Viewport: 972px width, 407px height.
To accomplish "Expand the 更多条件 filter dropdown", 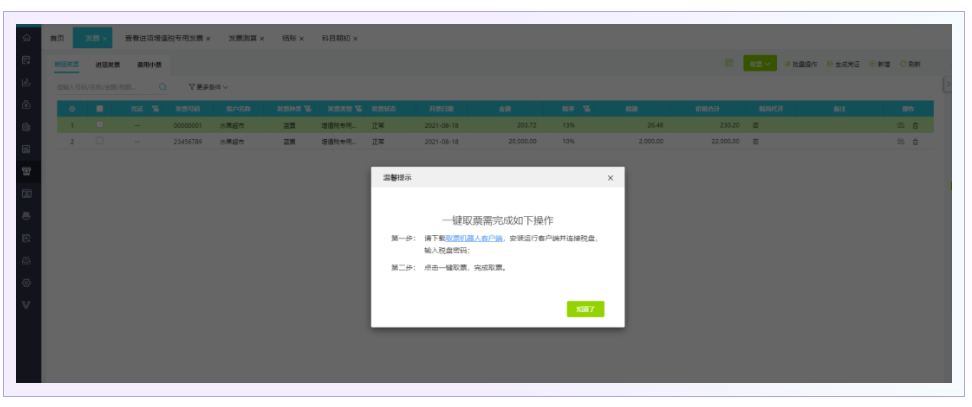I will [x=208, y=87].
